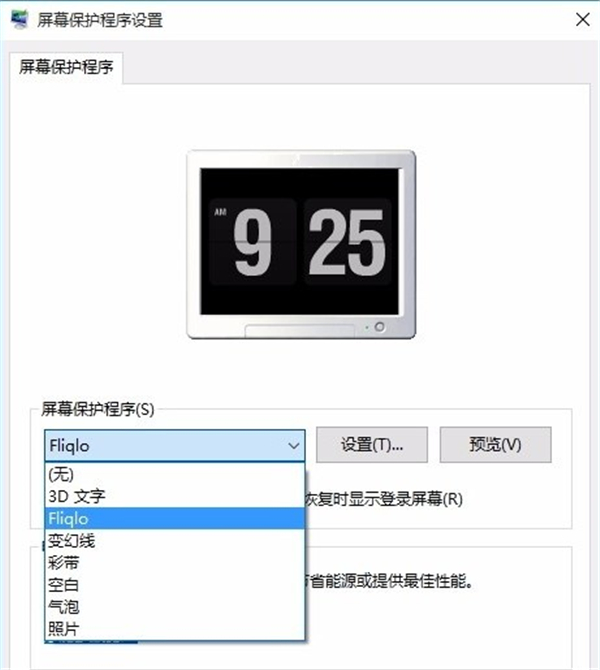Image resolution: width=600 pixels, height=670 pixels.
Task: Collapse the Fliqlo dropdown arrow
Action: 294,446
